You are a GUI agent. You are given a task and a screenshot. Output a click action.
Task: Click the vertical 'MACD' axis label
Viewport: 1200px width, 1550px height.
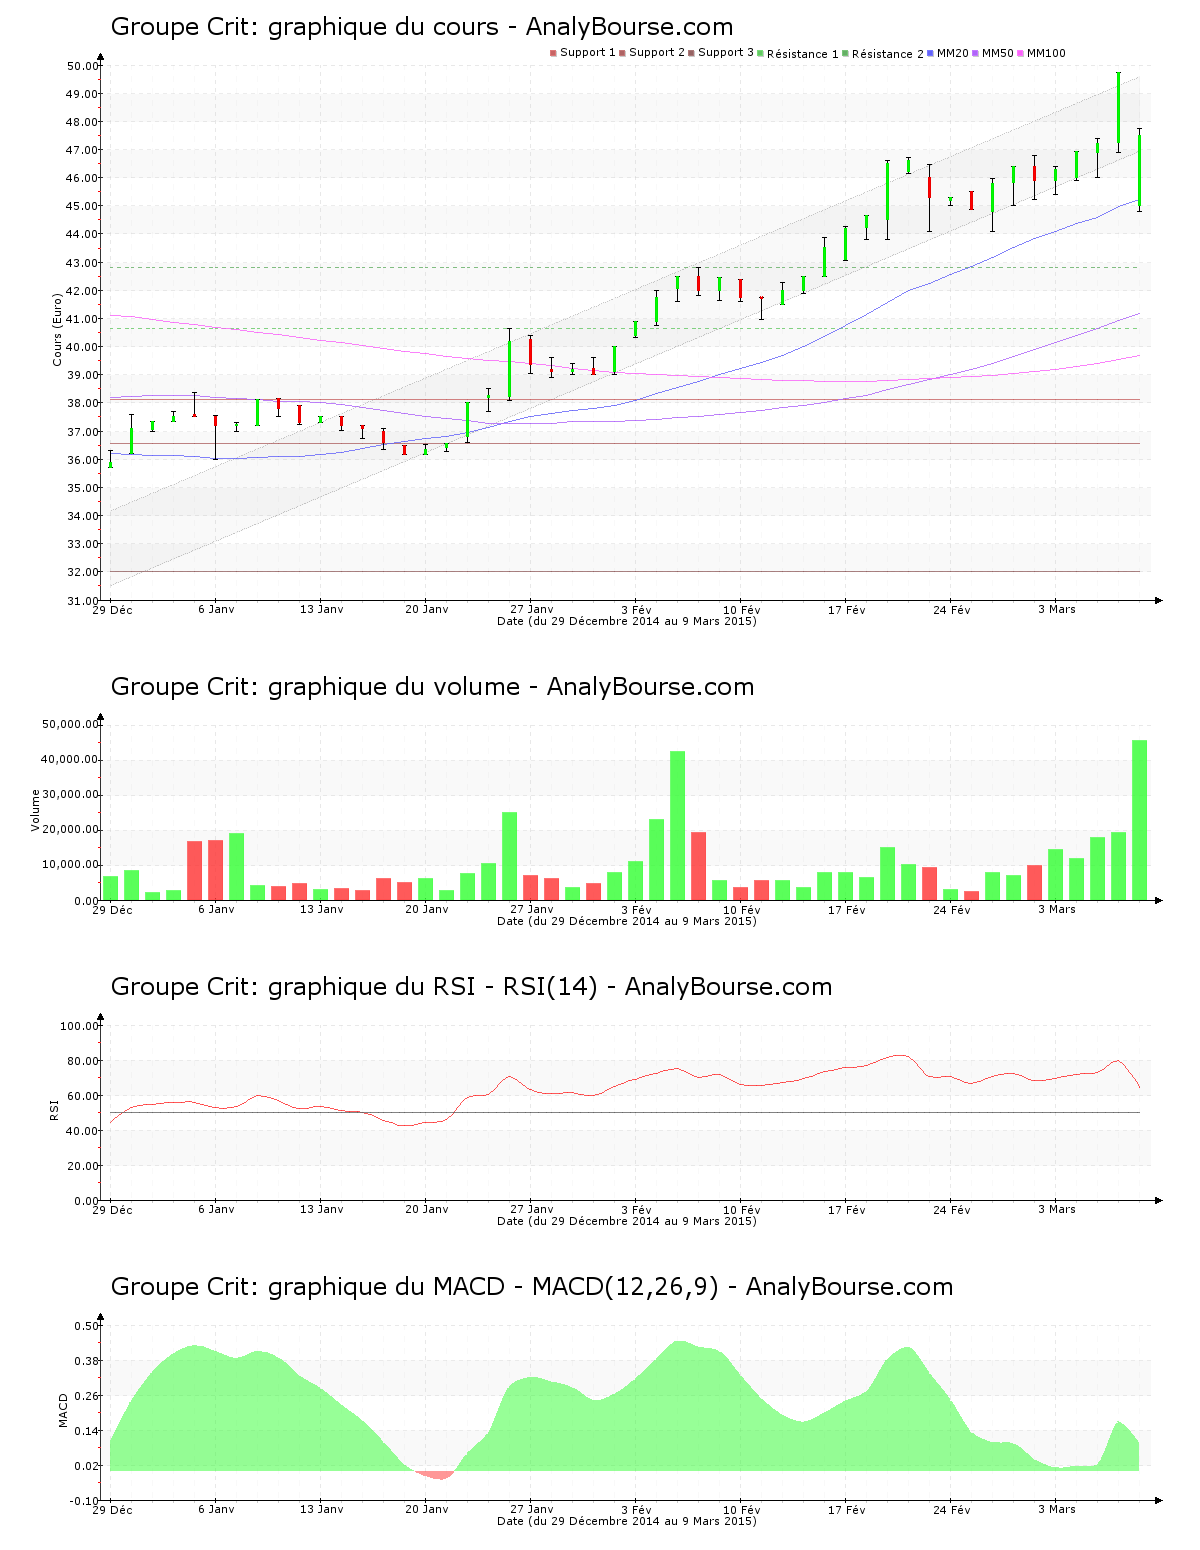tap(63, 1410)
